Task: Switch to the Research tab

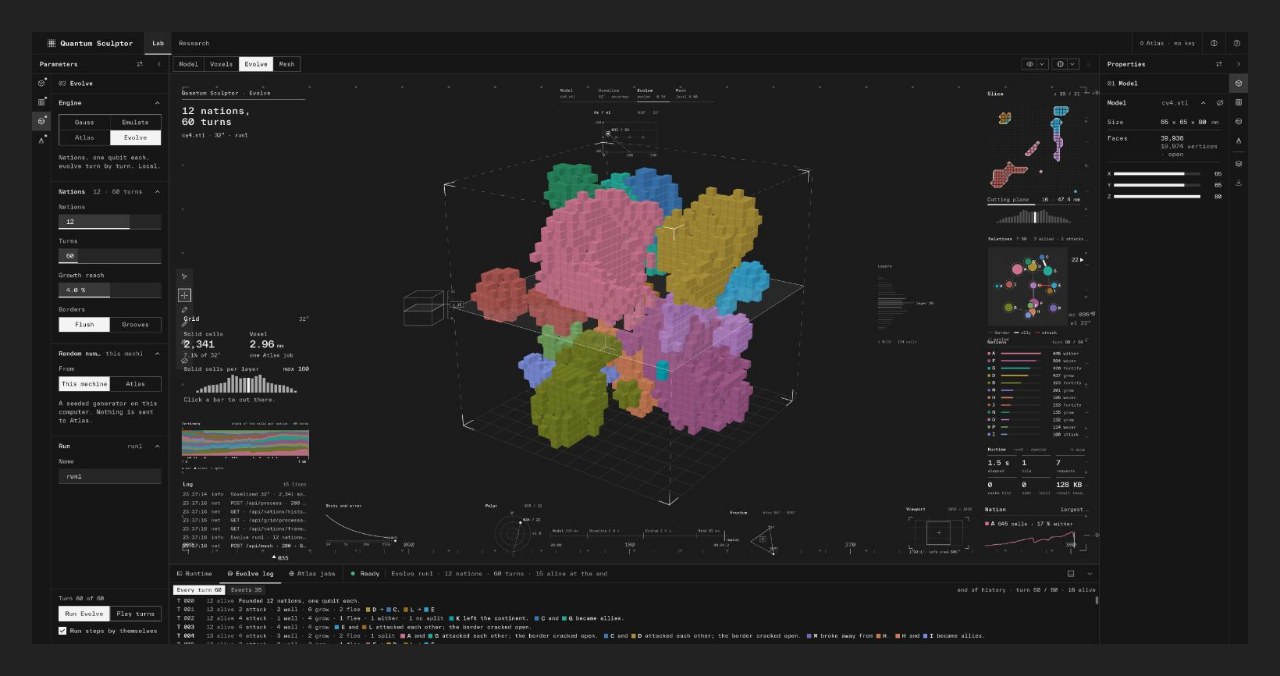Action: click(194, 43)
